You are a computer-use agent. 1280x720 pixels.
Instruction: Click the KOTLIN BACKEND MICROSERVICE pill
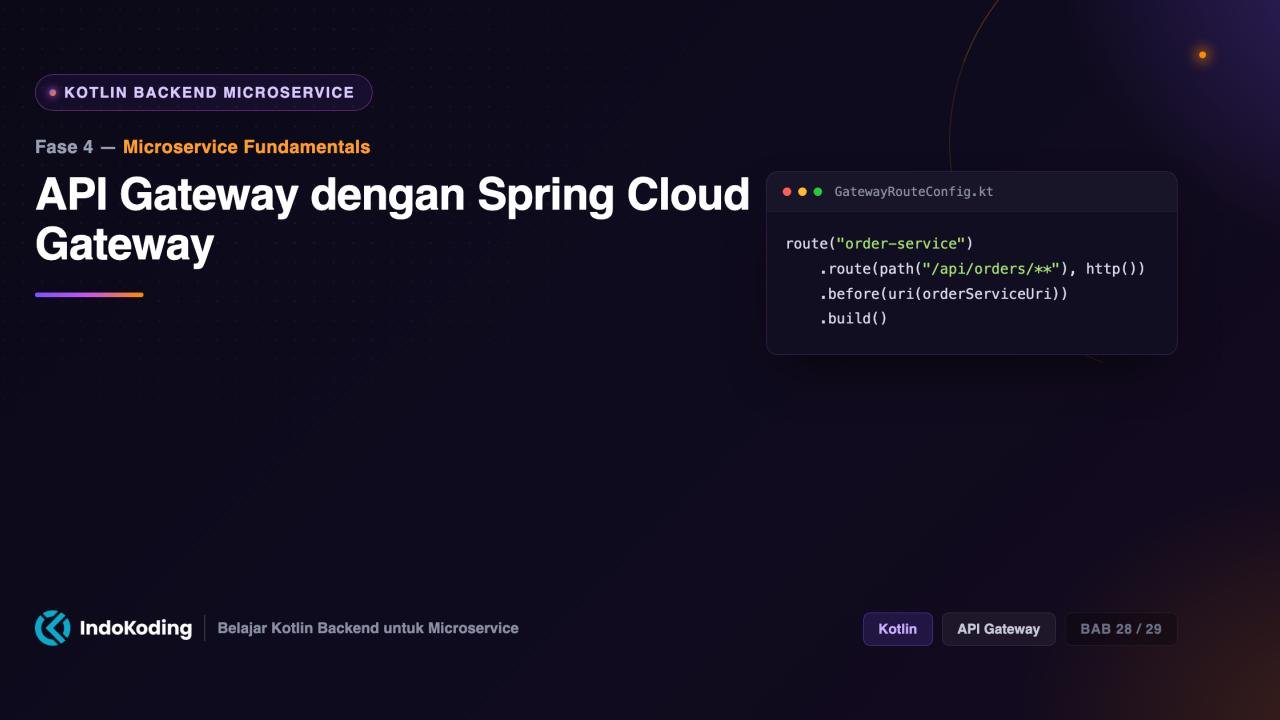[x=204, y=92]
